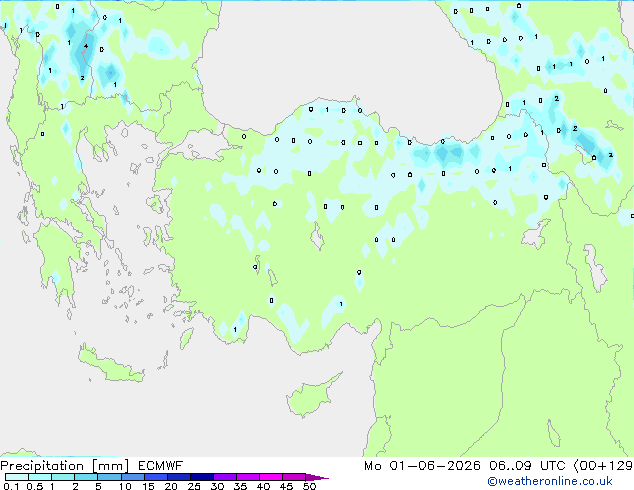634x490 pixels.
Task: Click the legend label '30'
Action: click(217, 486)
